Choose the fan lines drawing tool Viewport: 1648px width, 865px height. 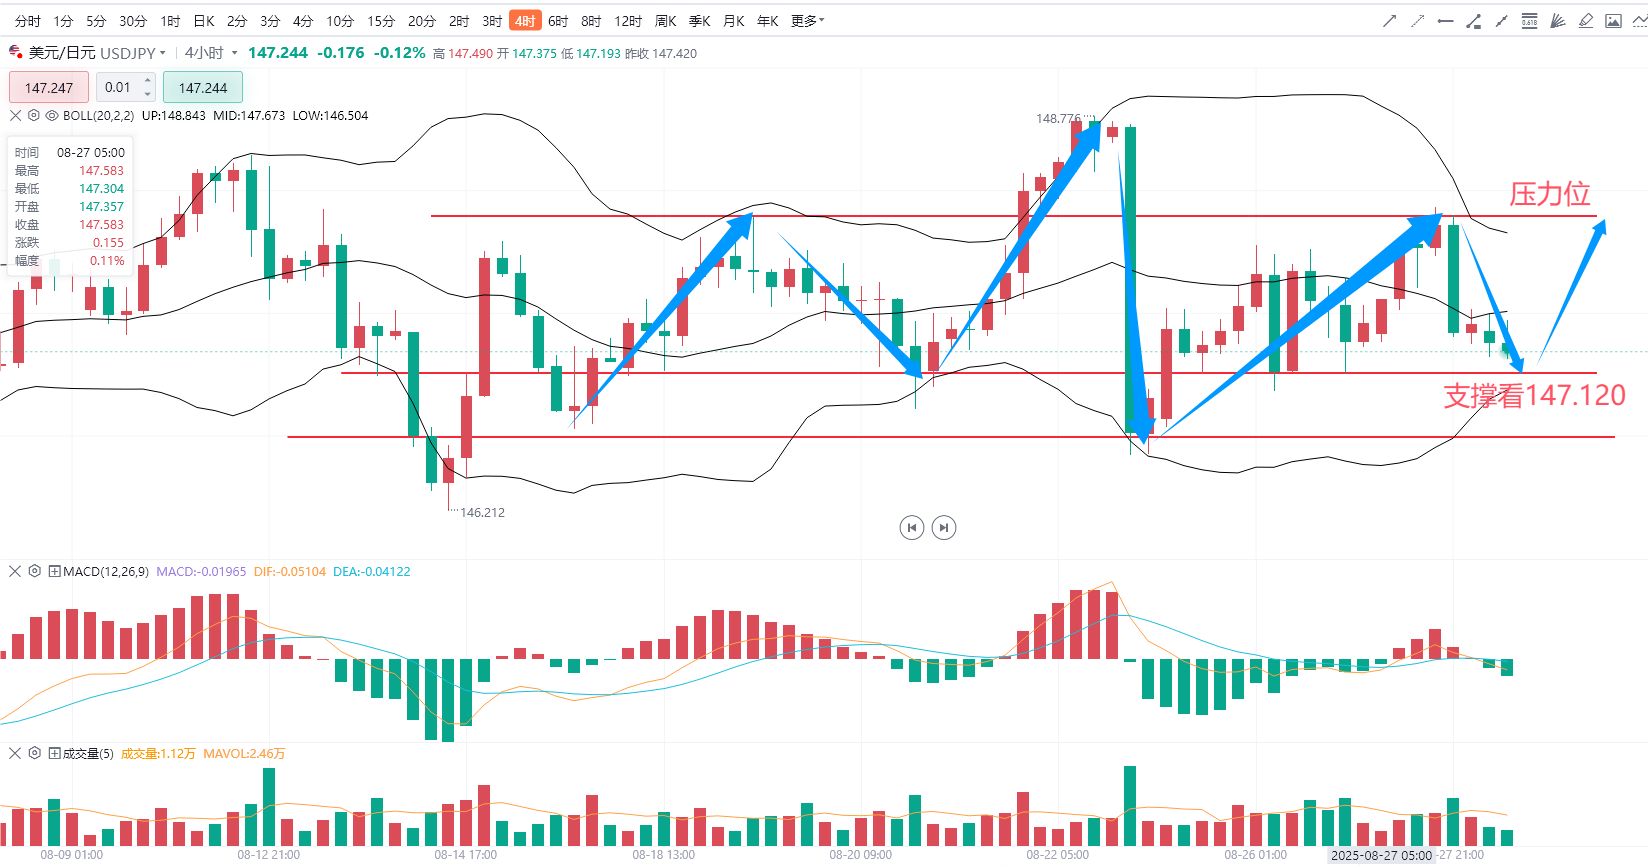pyautogui.click(x=1557, y=21)
